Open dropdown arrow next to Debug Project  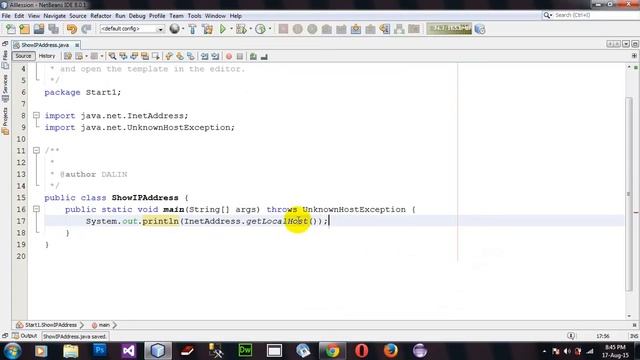[x=250, y=29]
